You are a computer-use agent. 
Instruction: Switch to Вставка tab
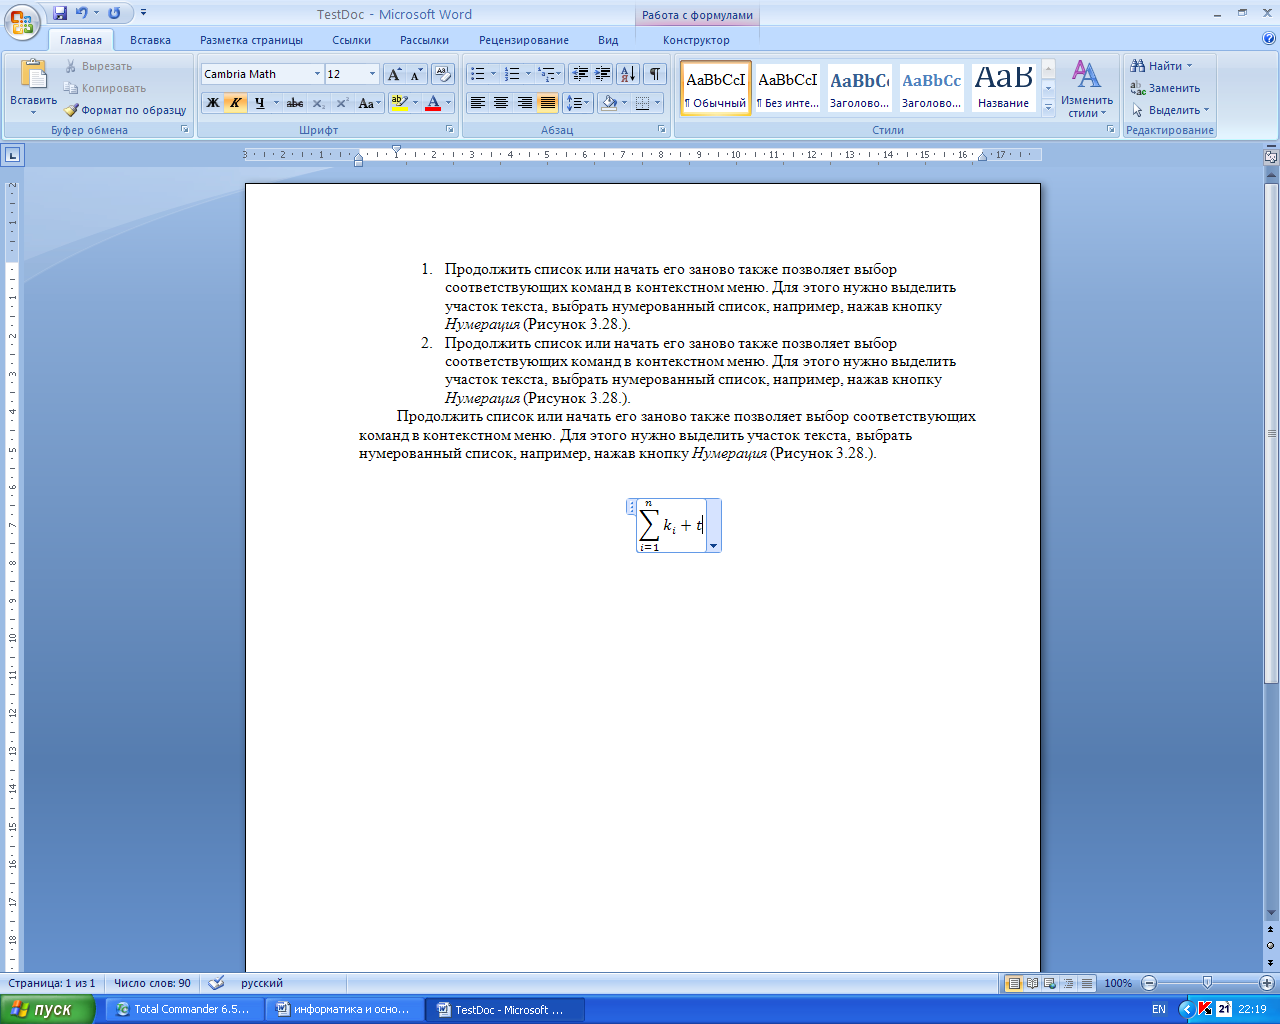[150, 40]
